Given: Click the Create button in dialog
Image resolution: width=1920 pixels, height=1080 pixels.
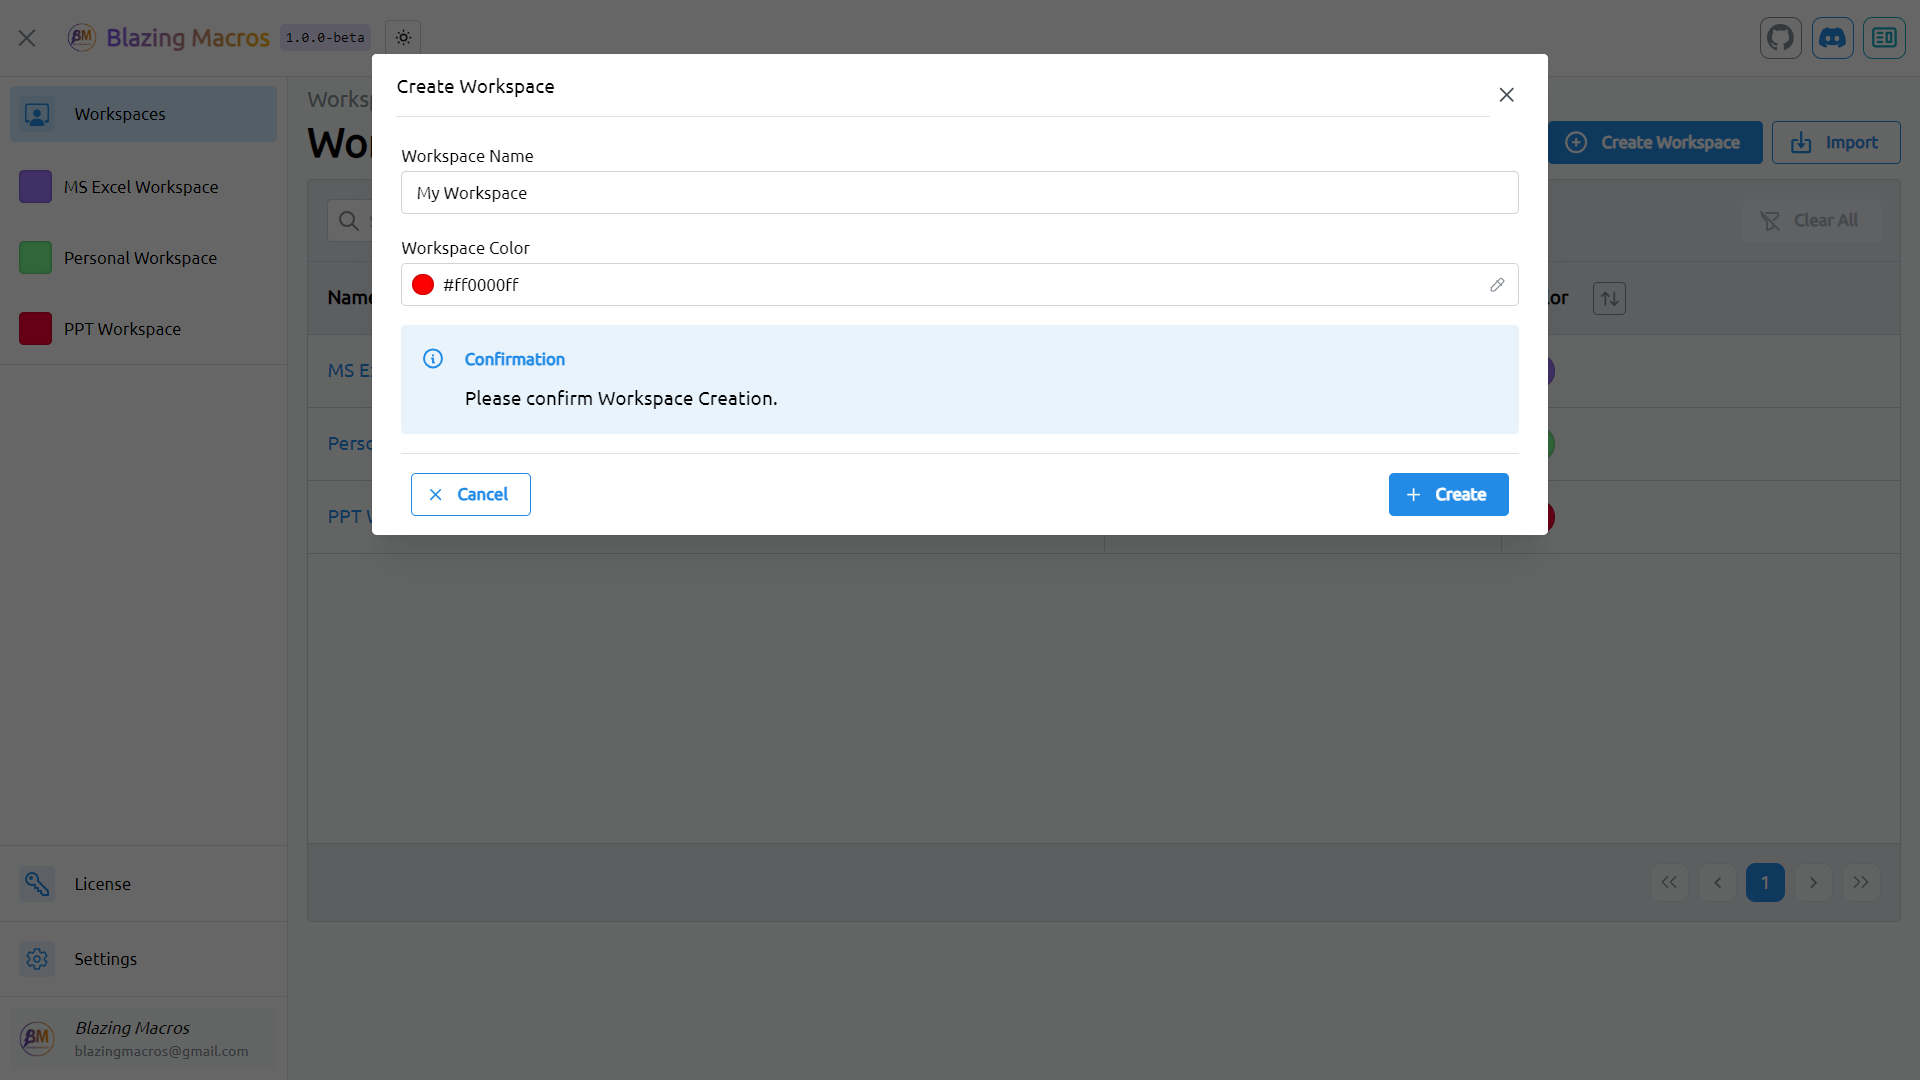Looking at the screenshot, I should click(x=1449, y=495).
